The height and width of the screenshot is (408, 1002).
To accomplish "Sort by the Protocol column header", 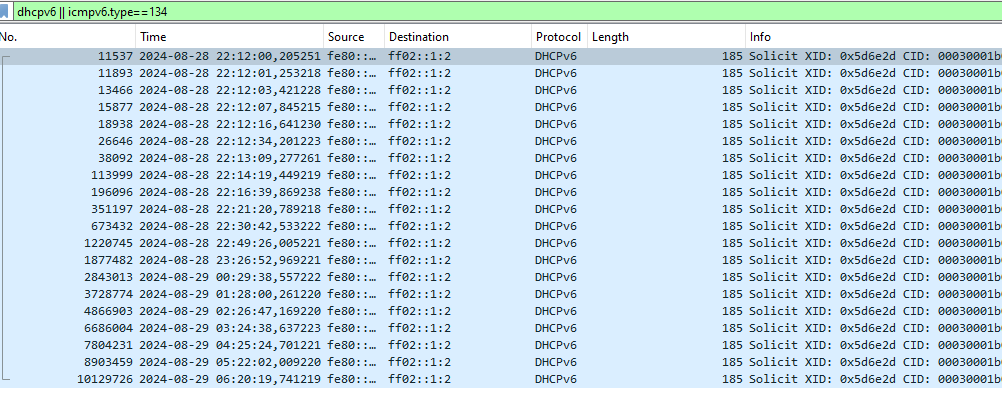I will (x=559, y=37).
